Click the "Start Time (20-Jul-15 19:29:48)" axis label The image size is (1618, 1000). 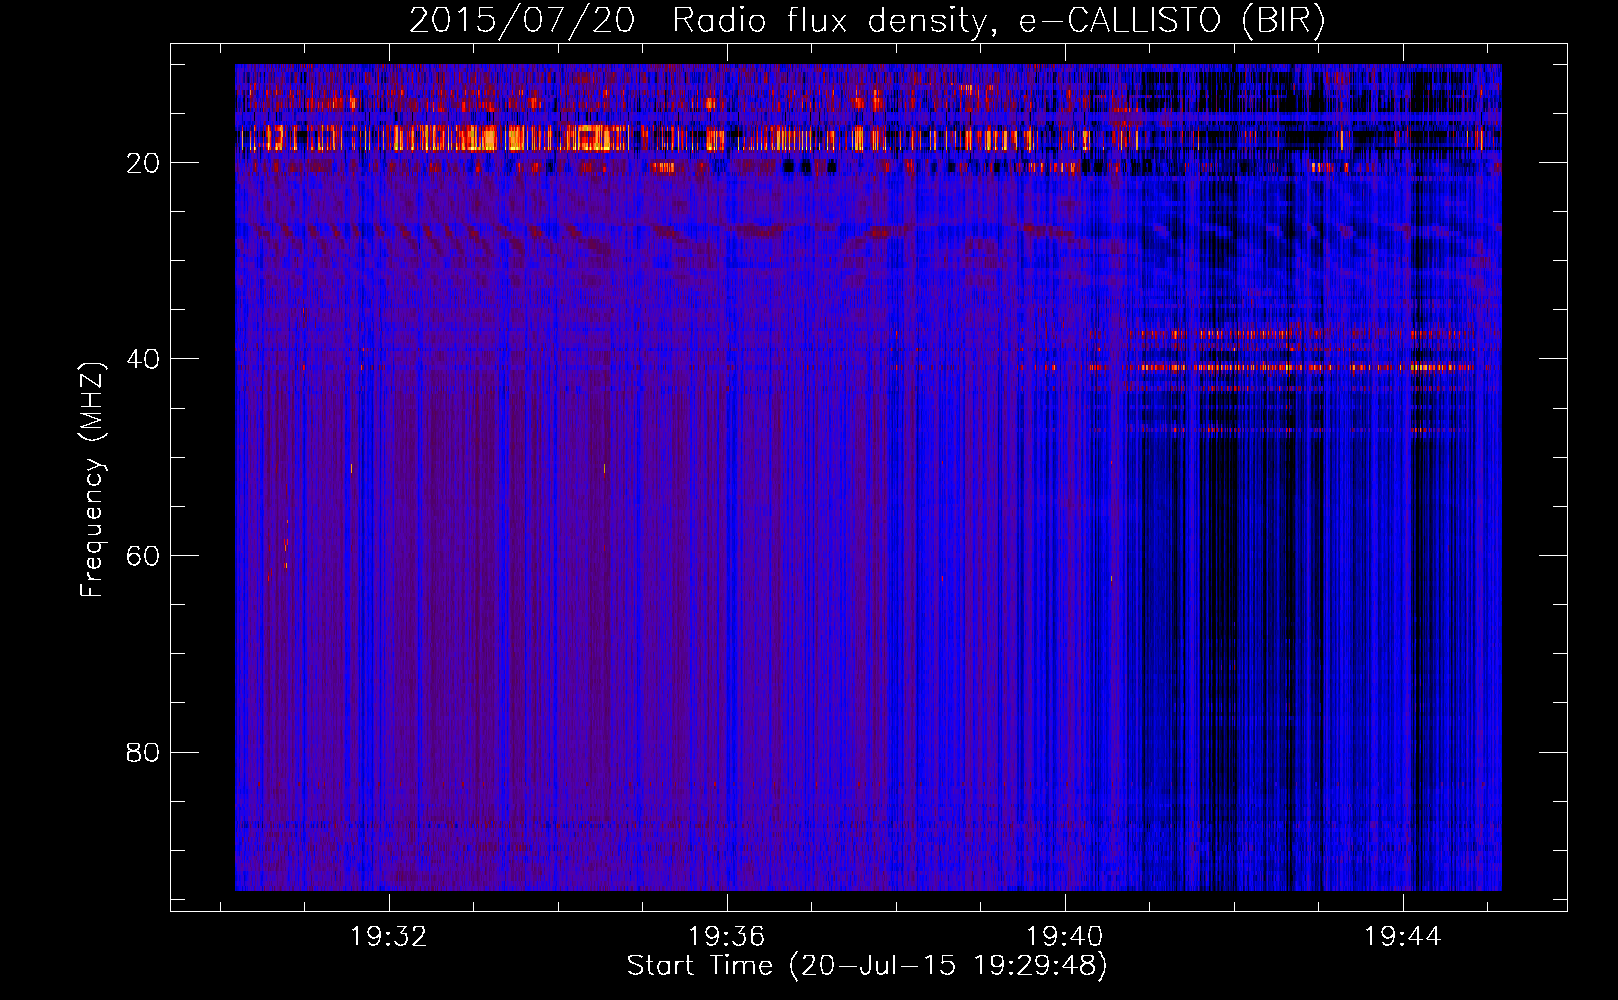(x=867, y=966)
